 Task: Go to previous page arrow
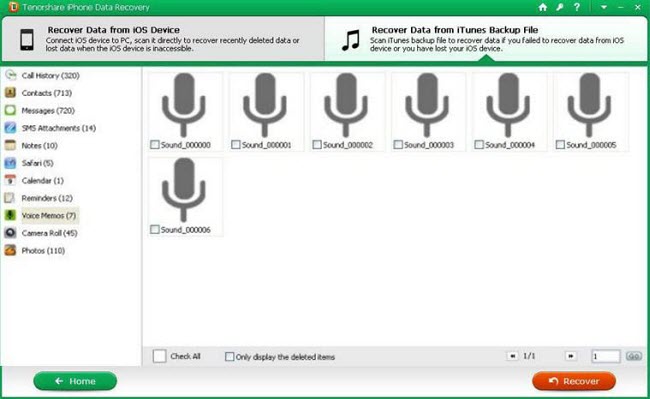click(512, 356)
